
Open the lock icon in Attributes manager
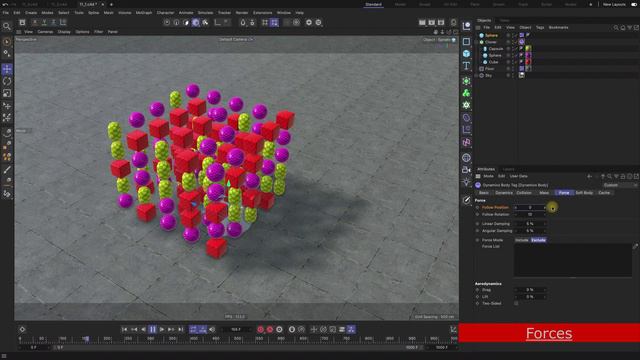pyautogui.click(x=623, y=176)
